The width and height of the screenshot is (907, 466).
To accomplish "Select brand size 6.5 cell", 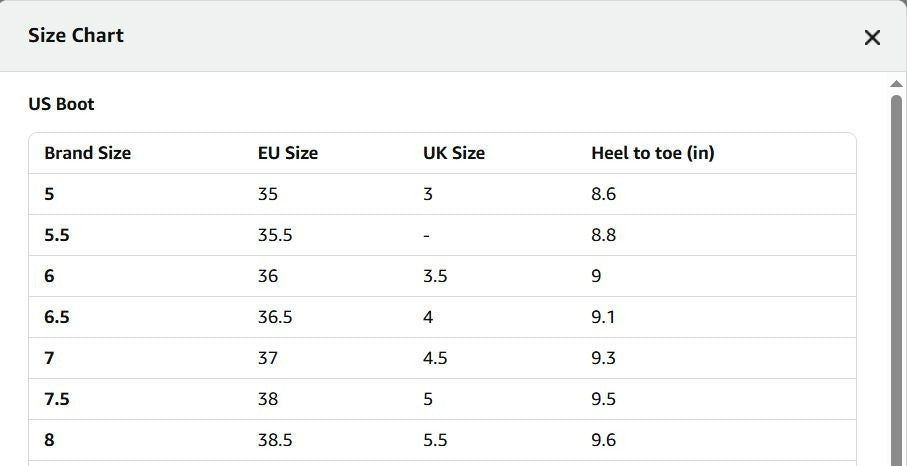I will (x=57, y=317).
